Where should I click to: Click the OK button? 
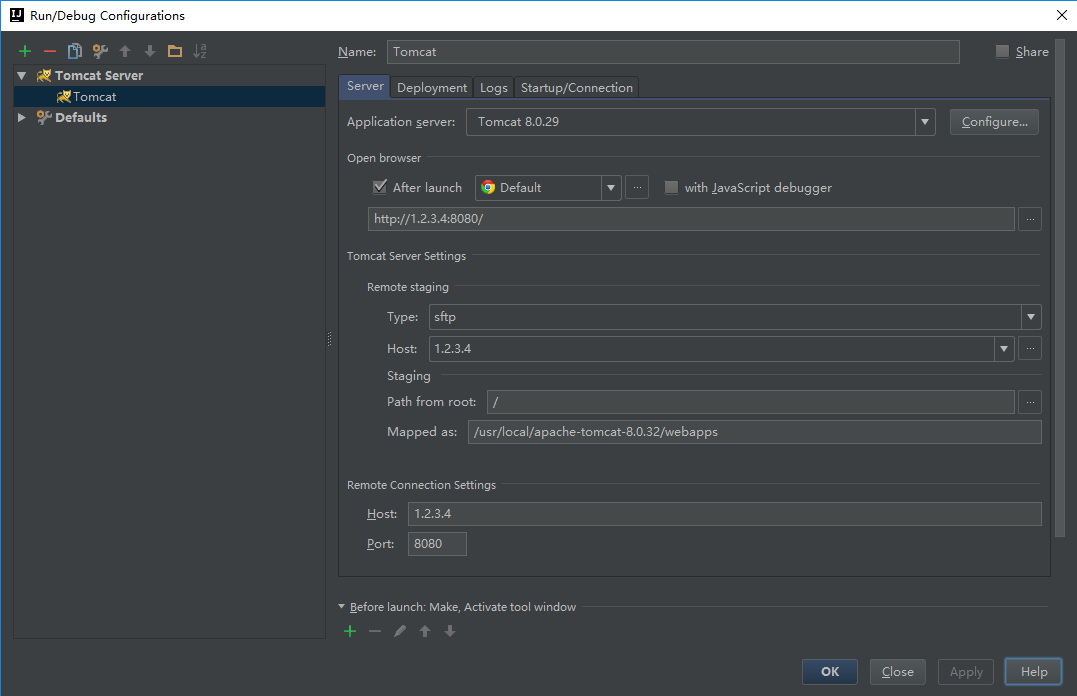tap(830, 672)
